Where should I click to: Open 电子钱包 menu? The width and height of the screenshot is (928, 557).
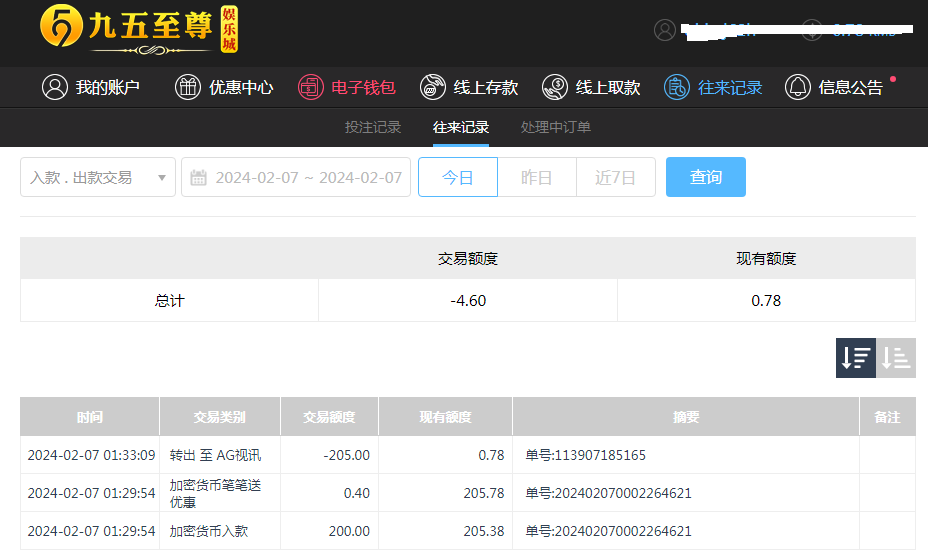coord(363,87)
